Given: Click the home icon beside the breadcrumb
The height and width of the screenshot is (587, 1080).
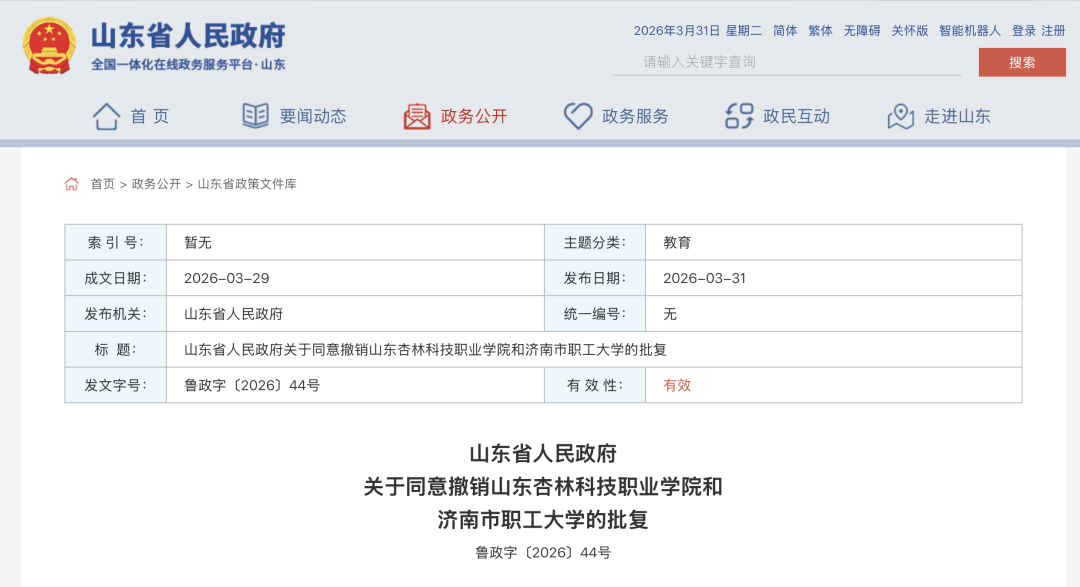Looking at the screenshot, I should (x=70, y=183).
